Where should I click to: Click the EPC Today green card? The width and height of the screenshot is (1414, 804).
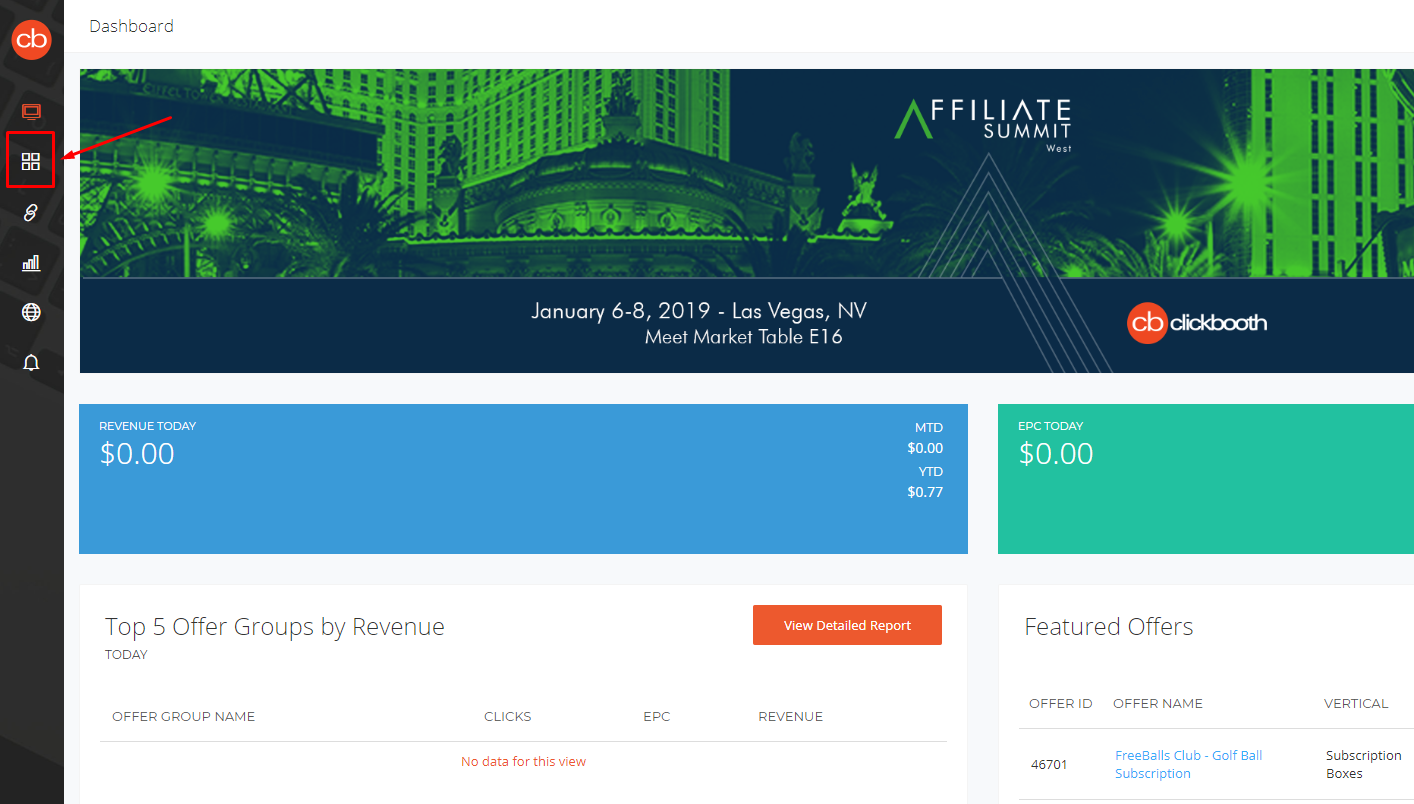click(1206, 479)
